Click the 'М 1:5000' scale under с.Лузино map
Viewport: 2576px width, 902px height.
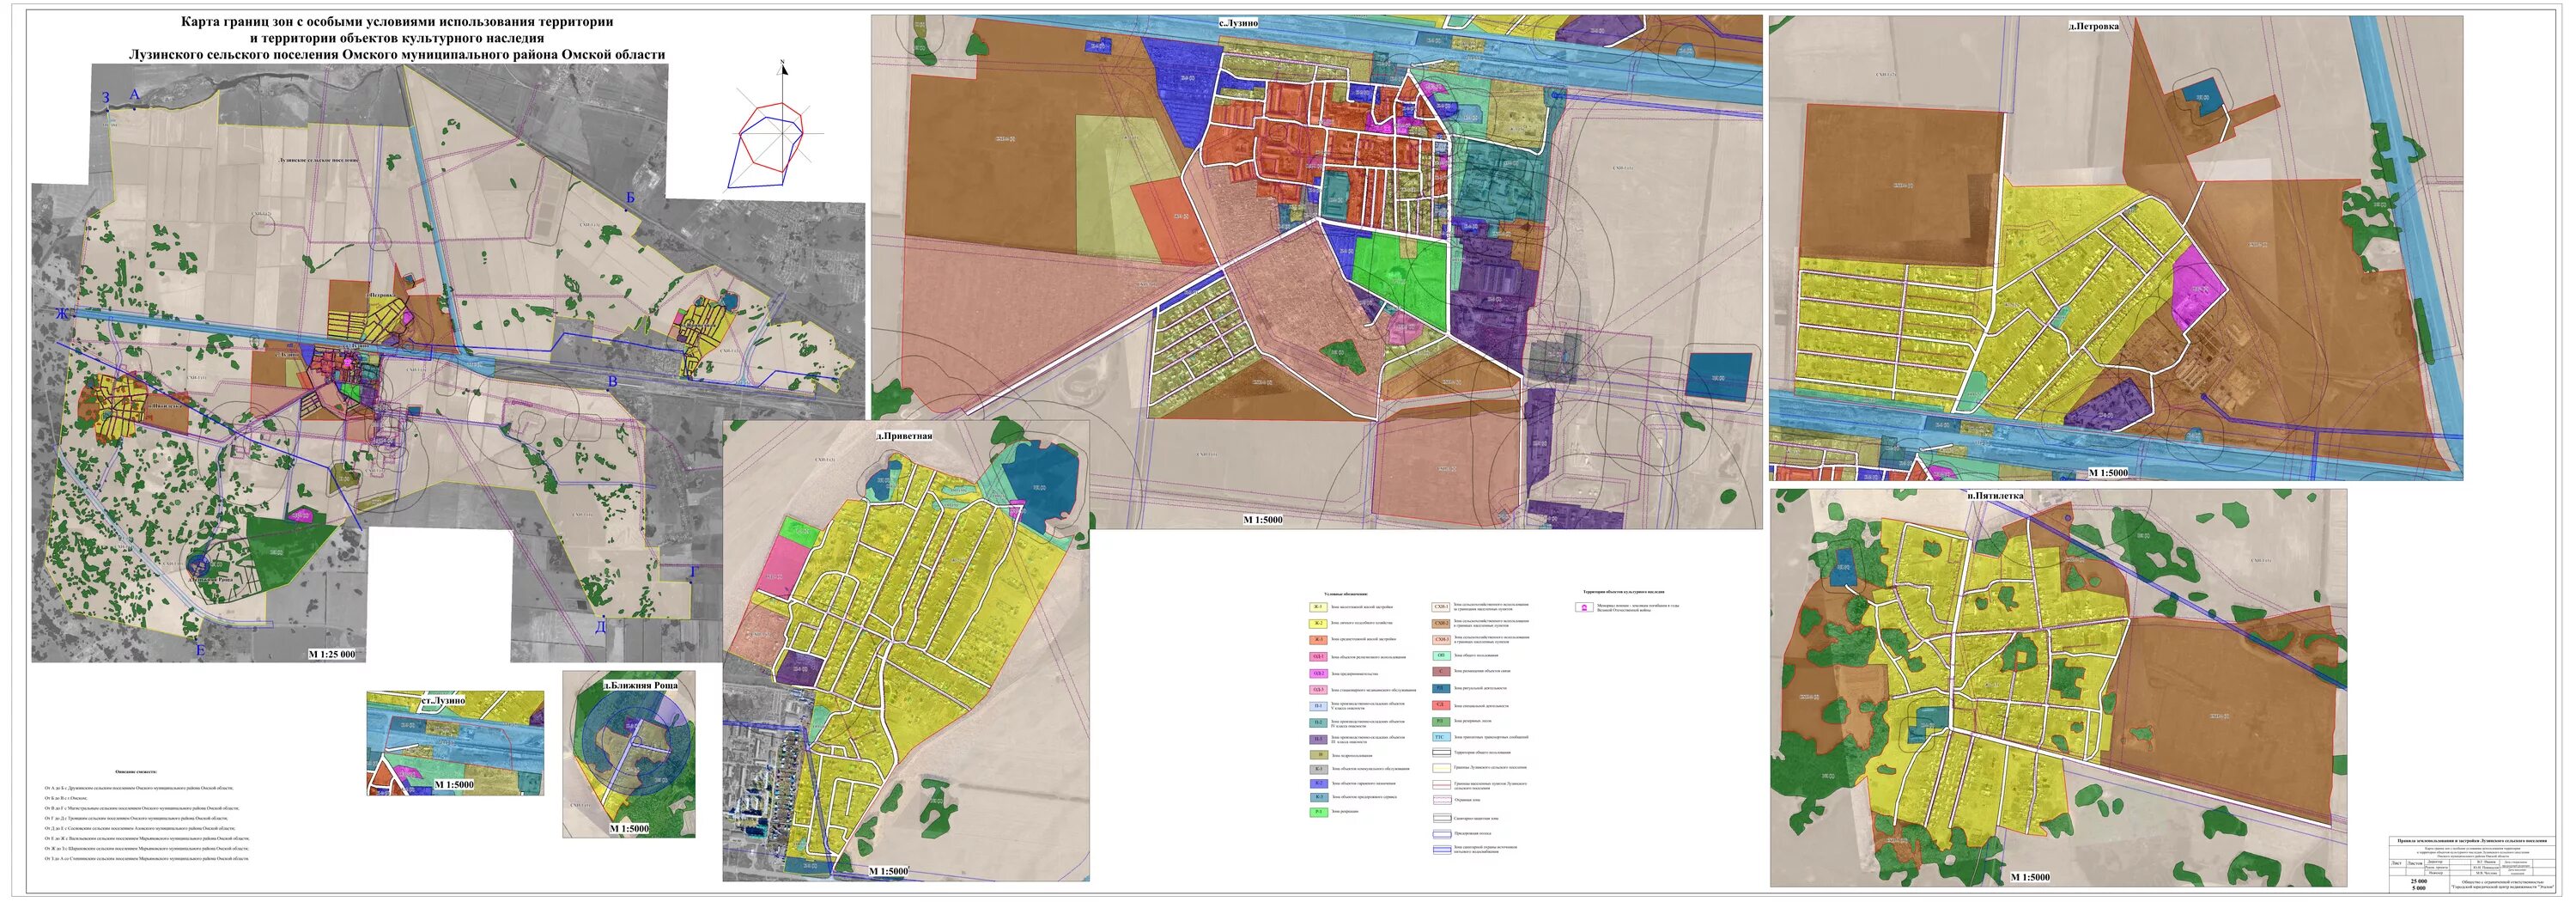click(x=1263, y=520)
